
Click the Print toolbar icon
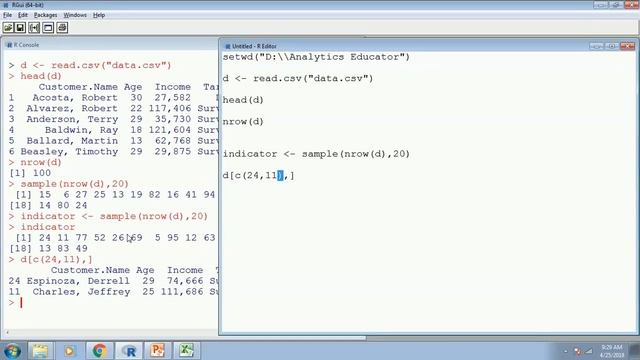coord(62,28)
